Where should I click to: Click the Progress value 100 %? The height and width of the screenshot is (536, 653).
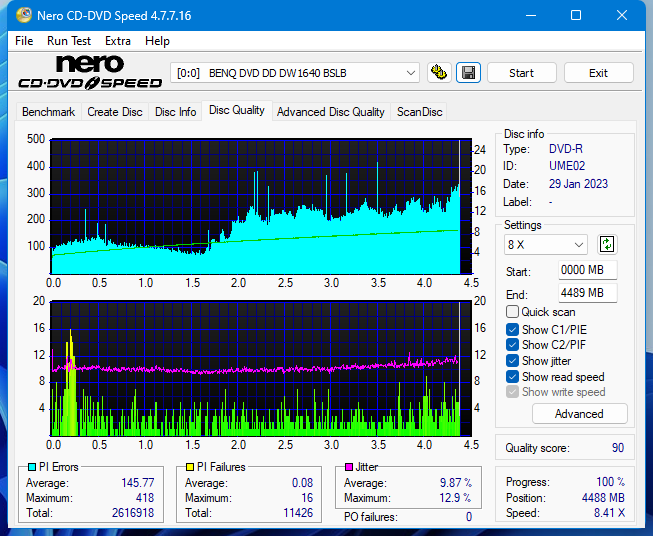click(x=611, y=482)
